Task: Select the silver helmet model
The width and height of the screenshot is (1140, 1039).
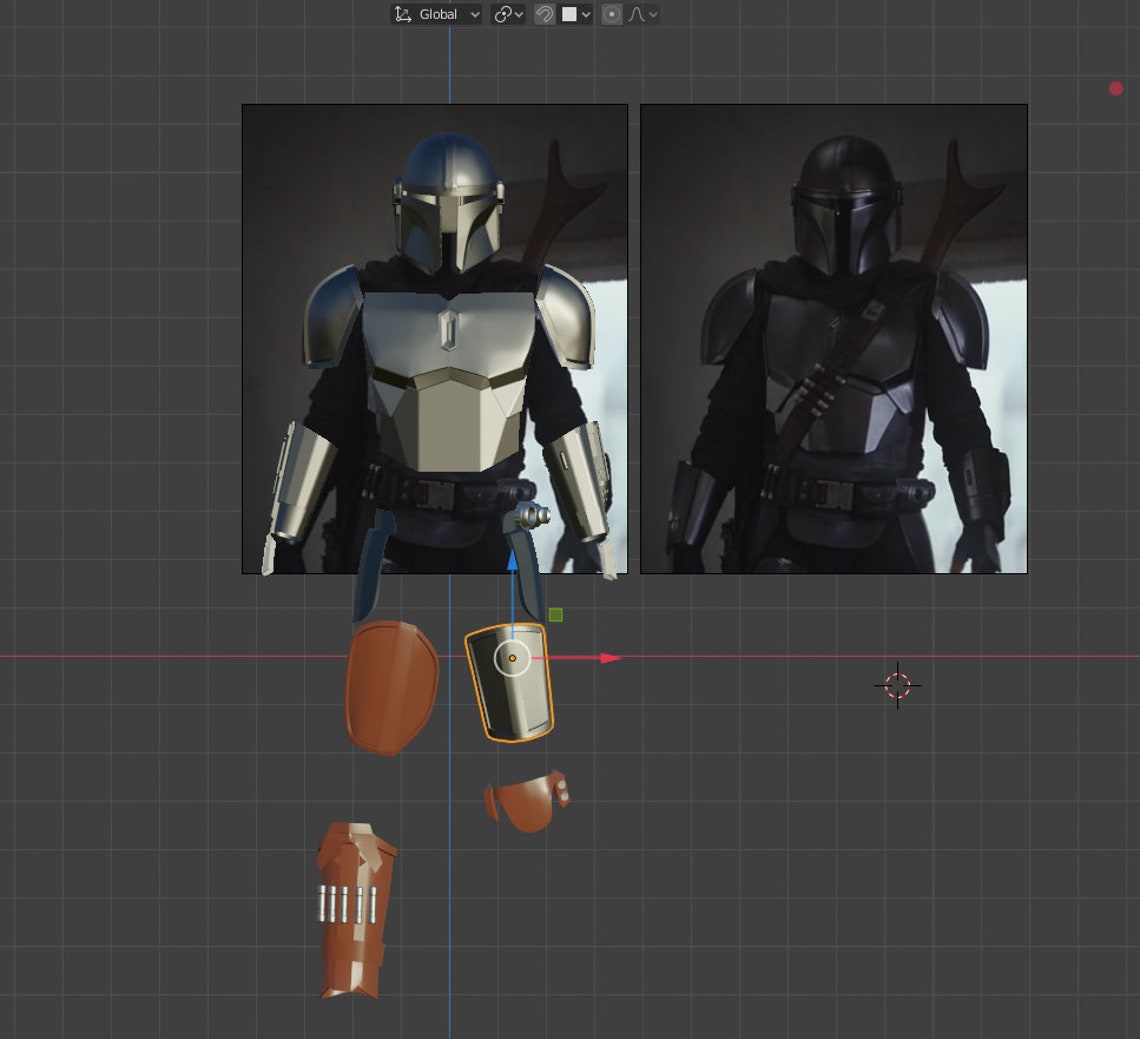Action: [x=449, y=204]
